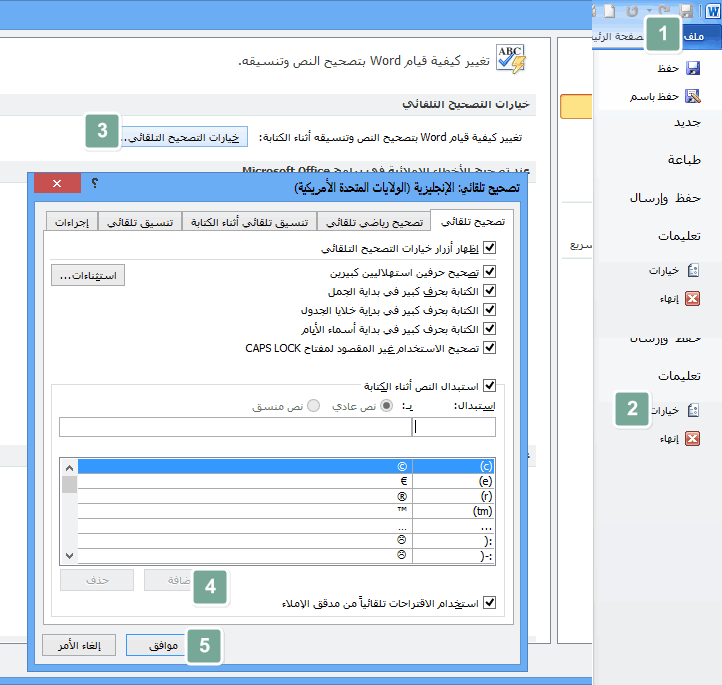Viewport: 722px width, 685px height.
Task: Select the (c) copyright replacement row
Action: [x=286, y=466]
